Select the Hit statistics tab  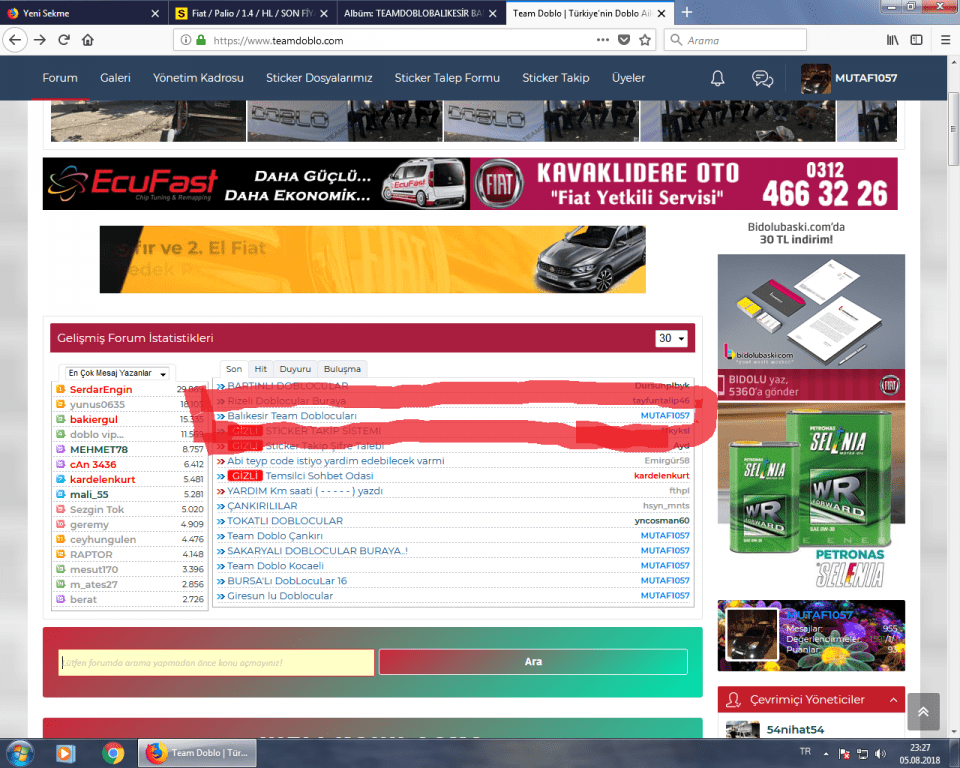260,369
